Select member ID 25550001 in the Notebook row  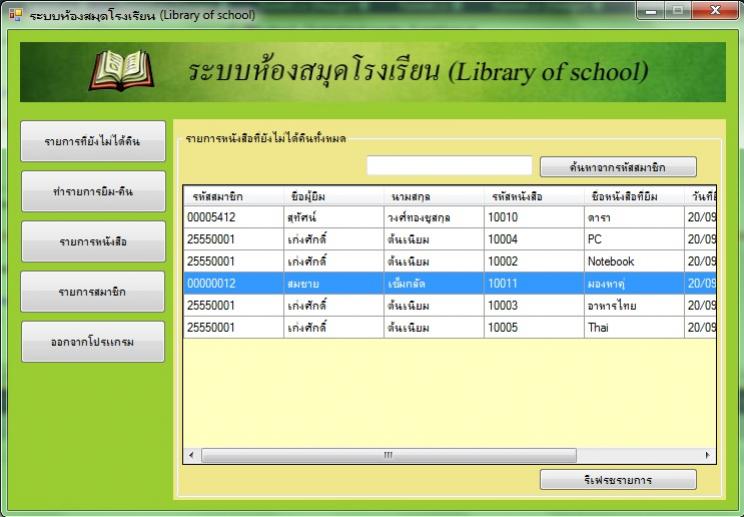233,261
